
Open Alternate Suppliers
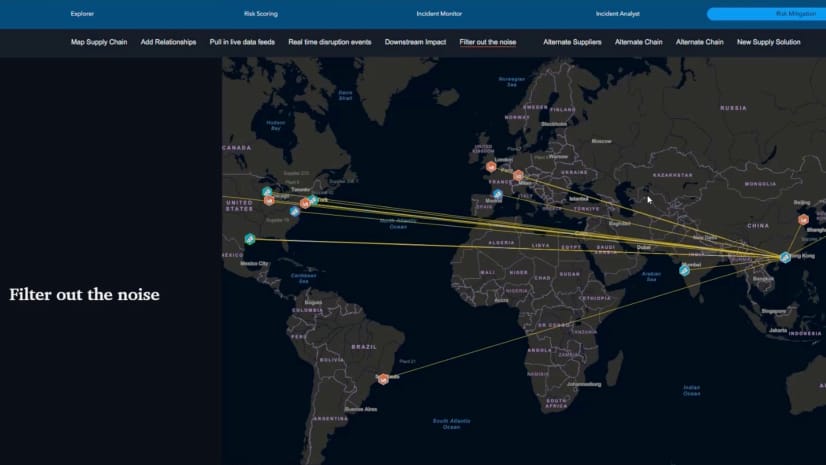(572, 42)
